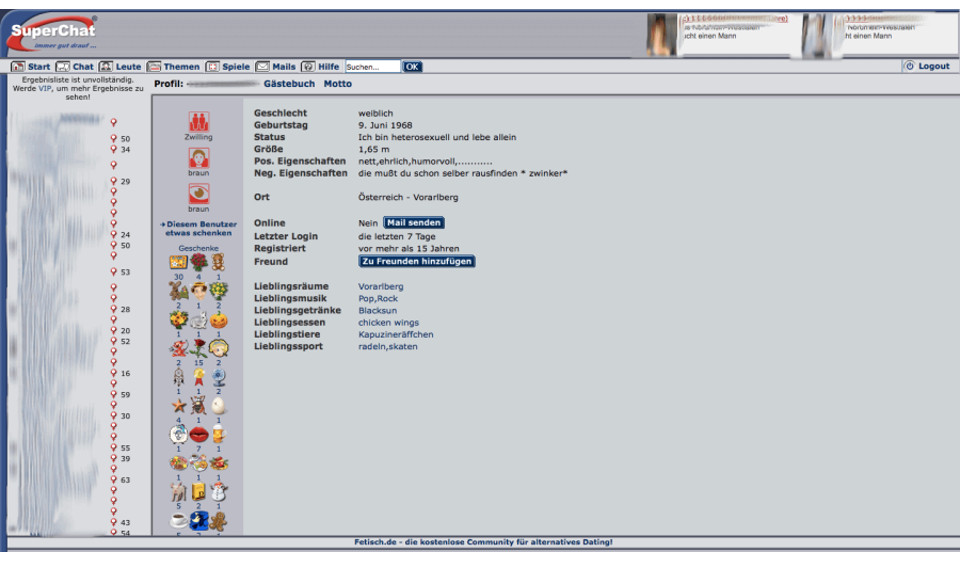Click the Leute people icon
The width and height of the screenshot is (960, 561).
coord(106,67)
